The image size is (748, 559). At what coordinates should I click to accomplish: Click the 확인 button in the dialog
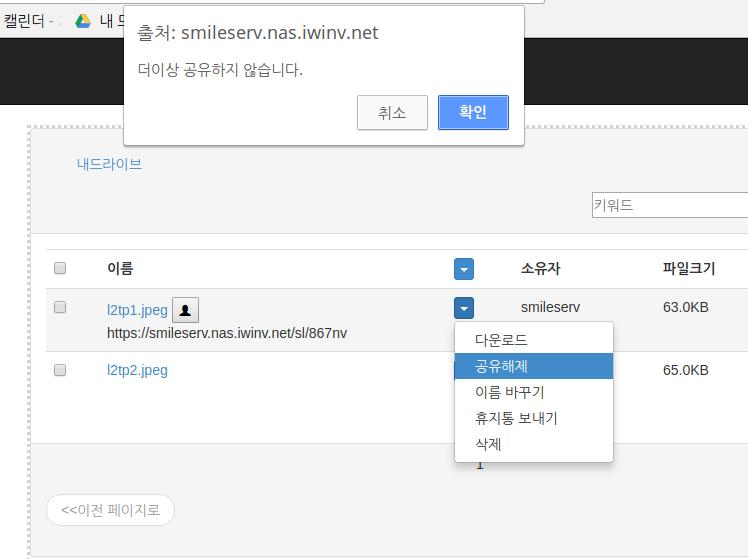[473, 112]
